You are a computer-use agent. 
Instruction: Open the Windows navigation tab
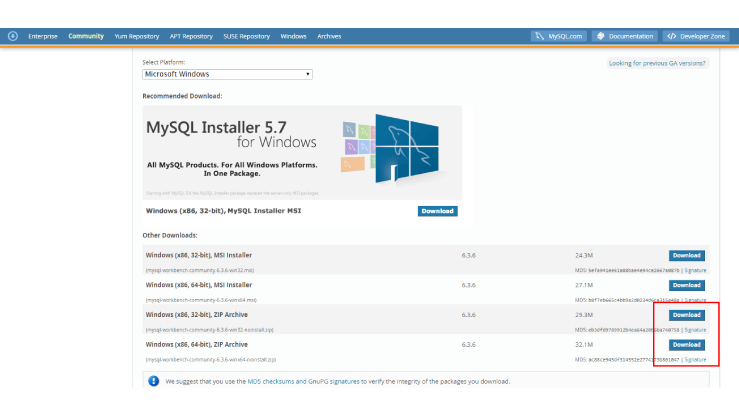294,36
